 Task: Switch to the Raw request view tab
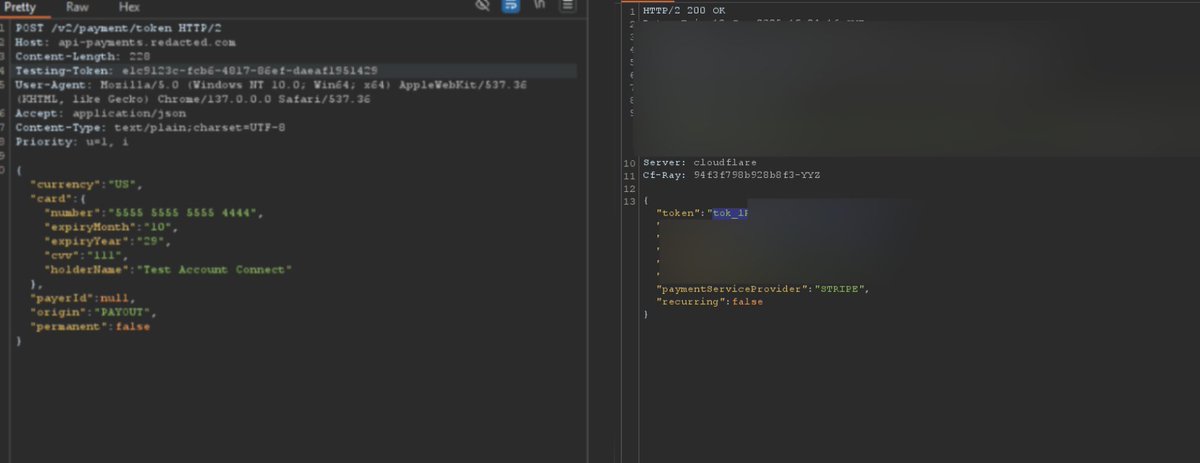click(78, 7)
